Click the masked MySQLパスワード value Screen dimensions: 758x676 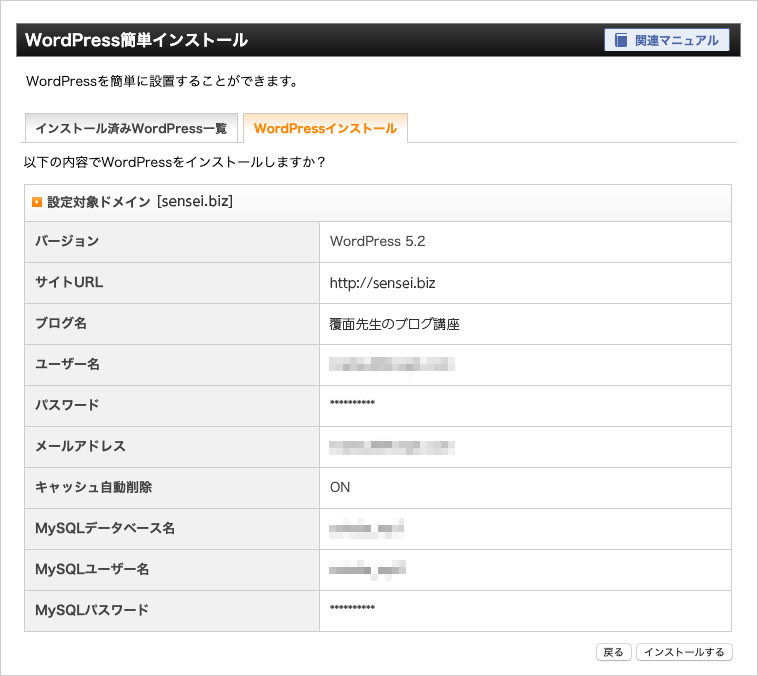352,608
